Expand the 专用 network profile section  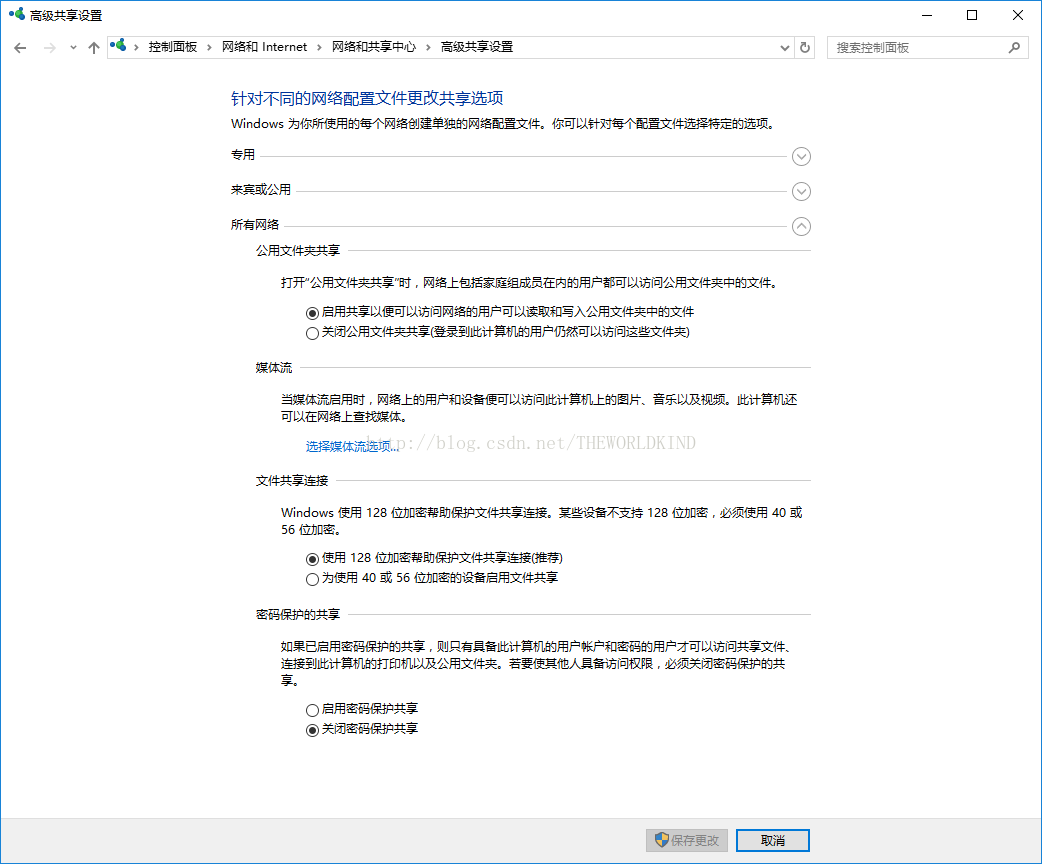tap(801, 156)
